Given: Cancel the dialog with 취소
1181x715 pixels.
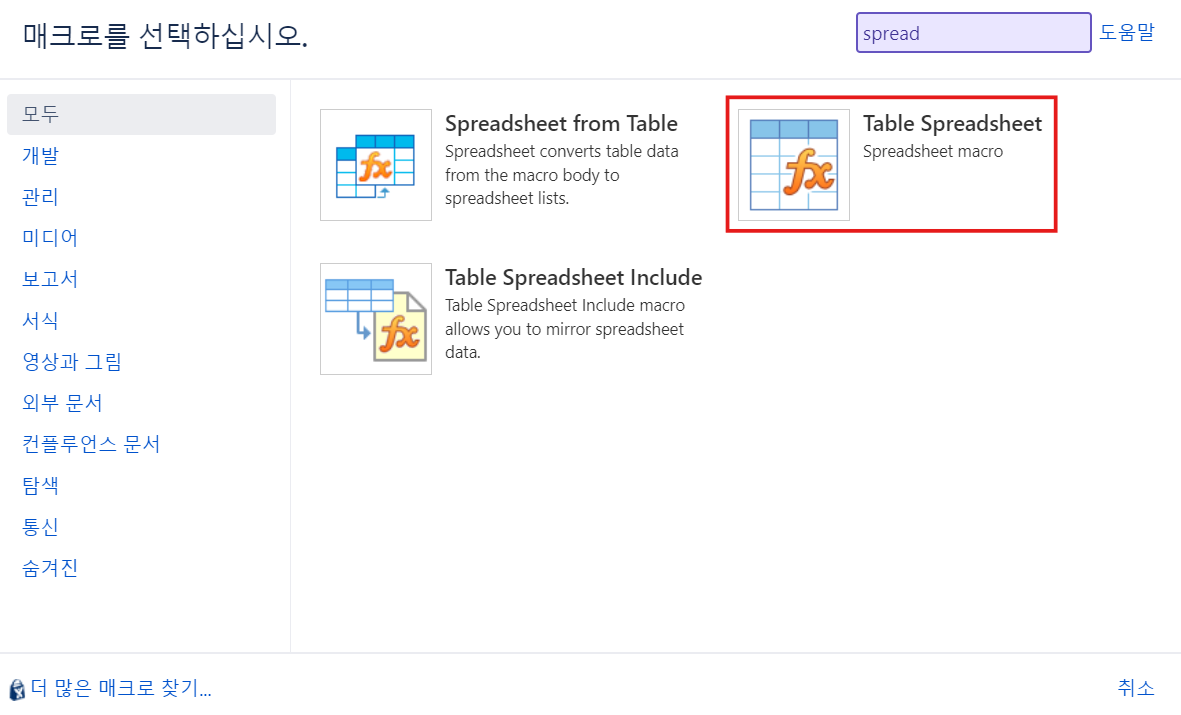Looking at the screenshot, I should pos(1136,688).
